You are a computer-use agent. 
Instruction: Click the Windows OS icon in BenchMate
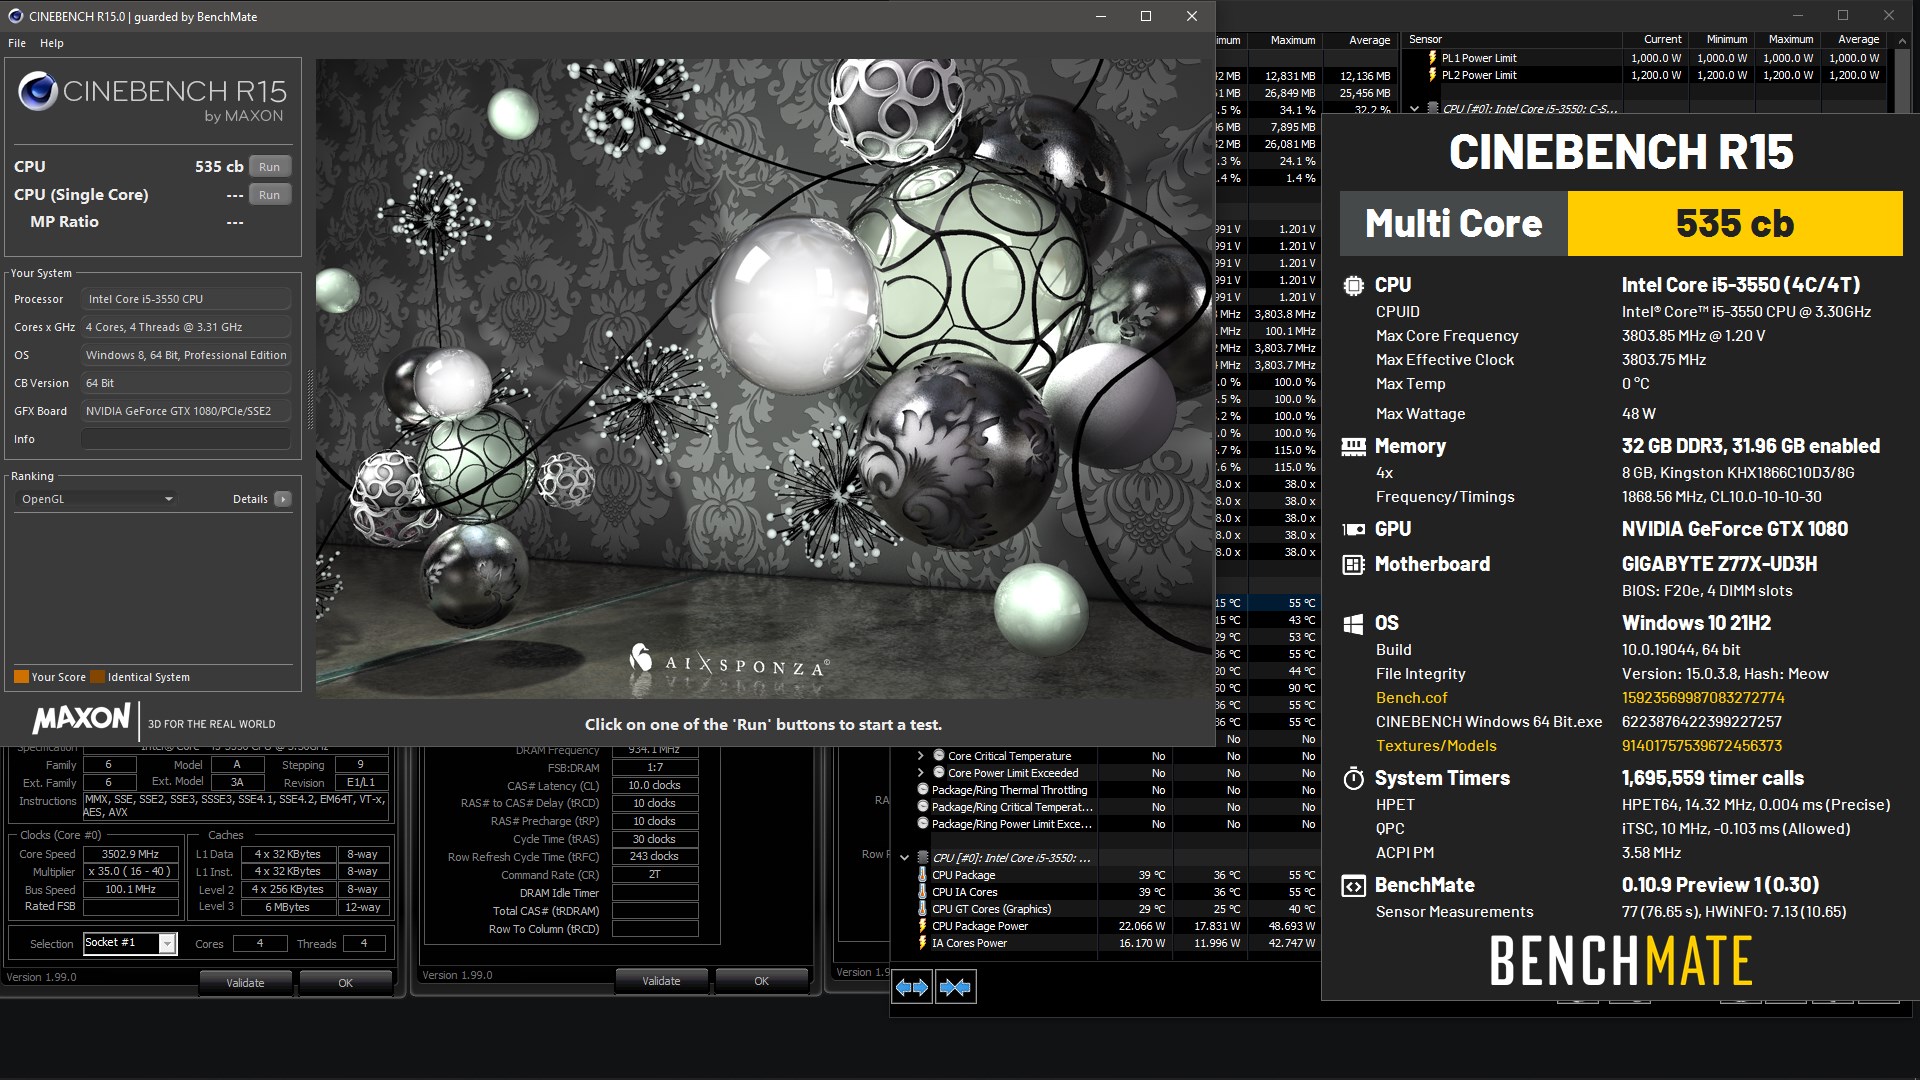(1353, 624)
